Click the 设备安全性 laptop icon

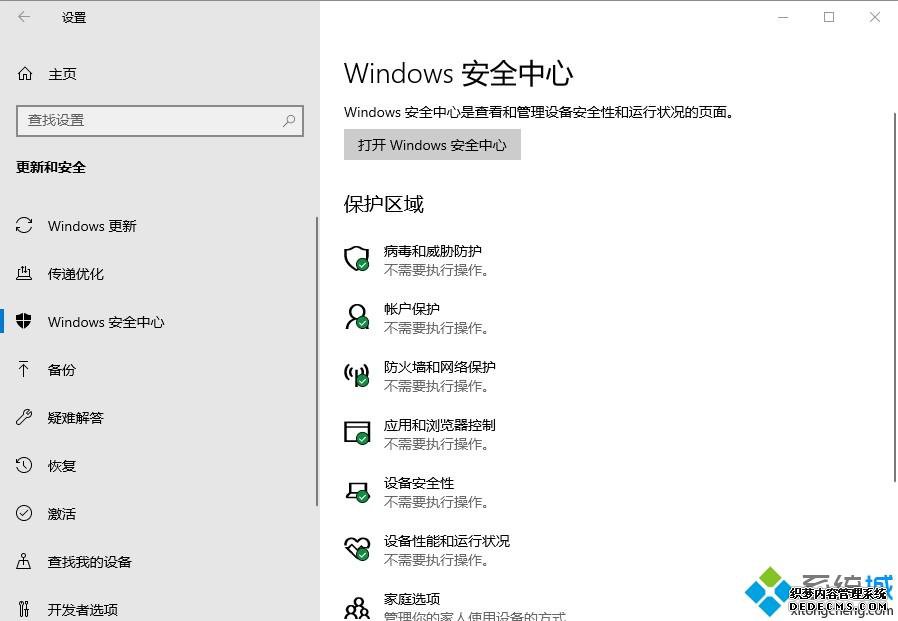357,492
